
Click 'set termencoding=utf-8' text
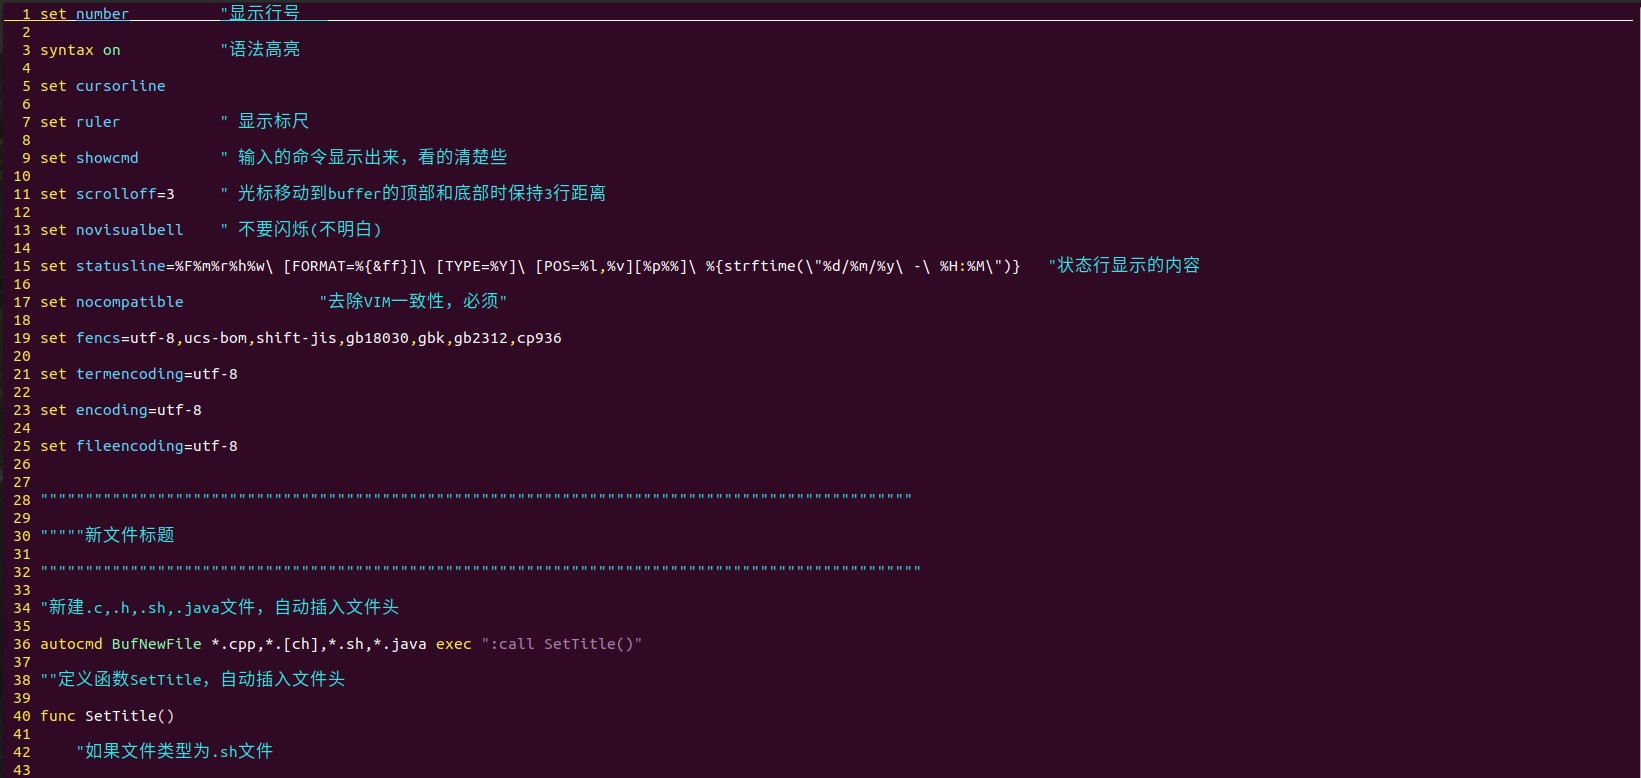139,374
